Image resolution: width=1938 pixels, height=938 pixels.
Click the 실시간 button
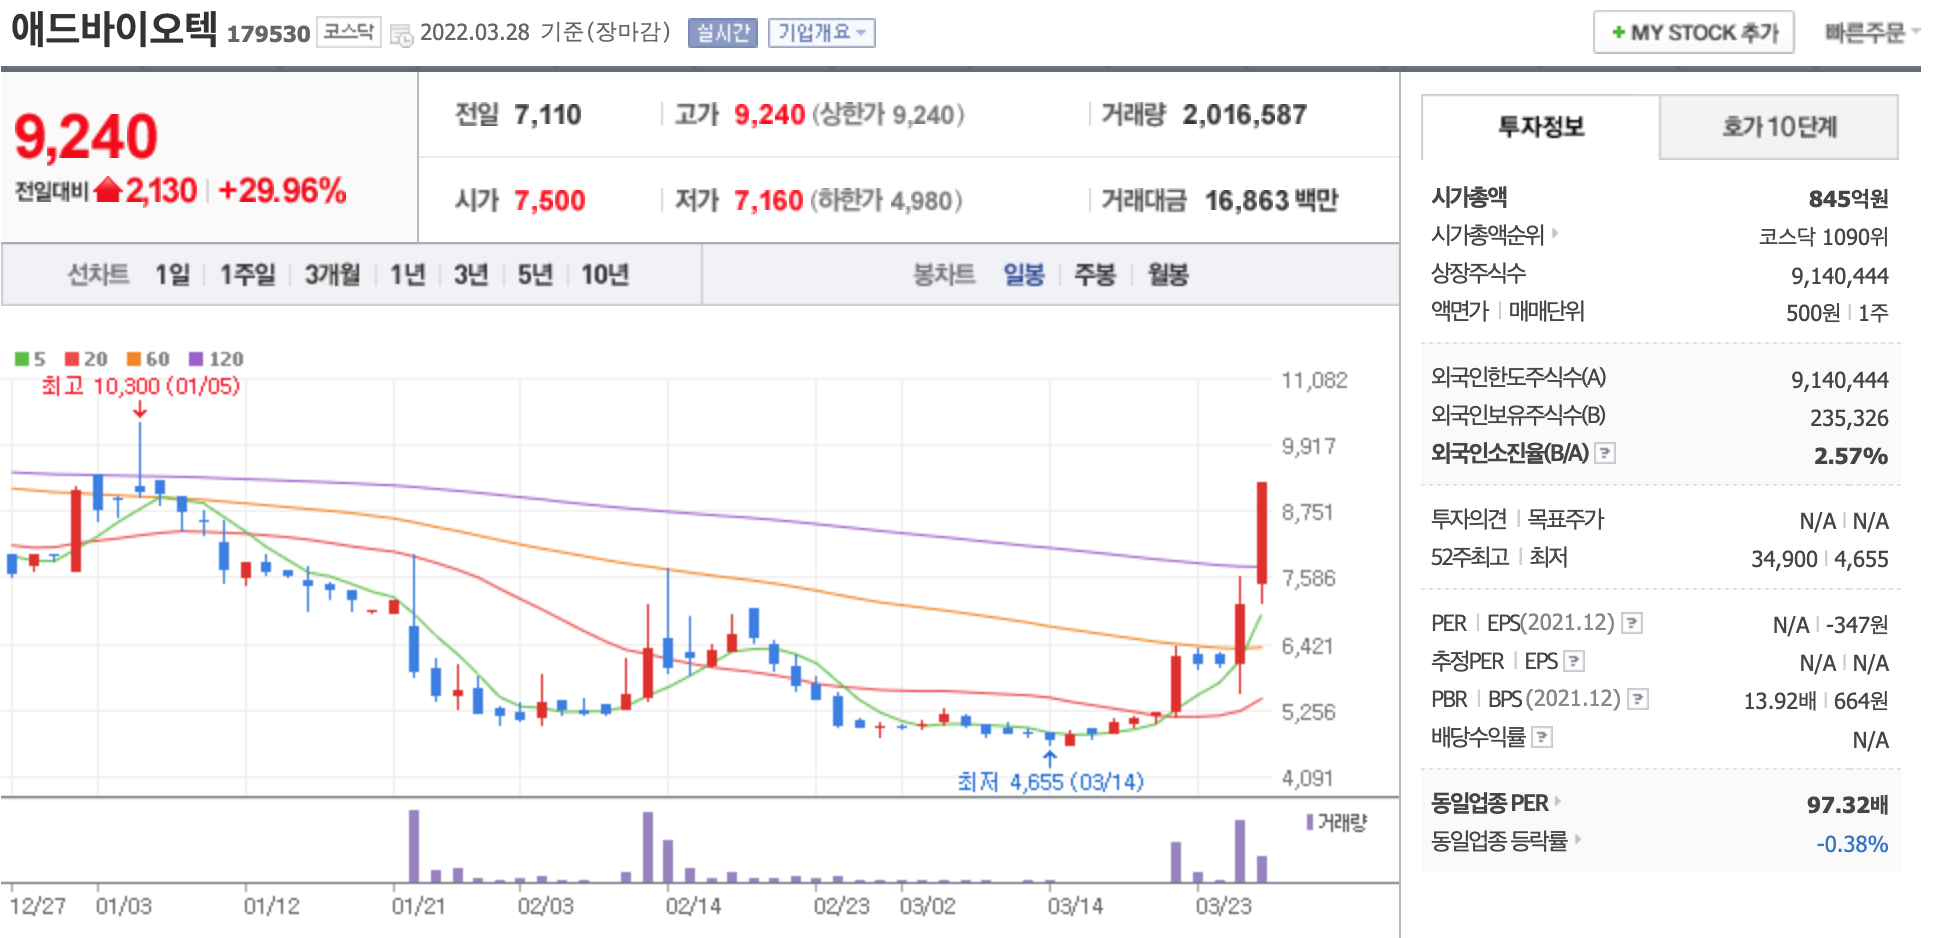tap(722, 33)
